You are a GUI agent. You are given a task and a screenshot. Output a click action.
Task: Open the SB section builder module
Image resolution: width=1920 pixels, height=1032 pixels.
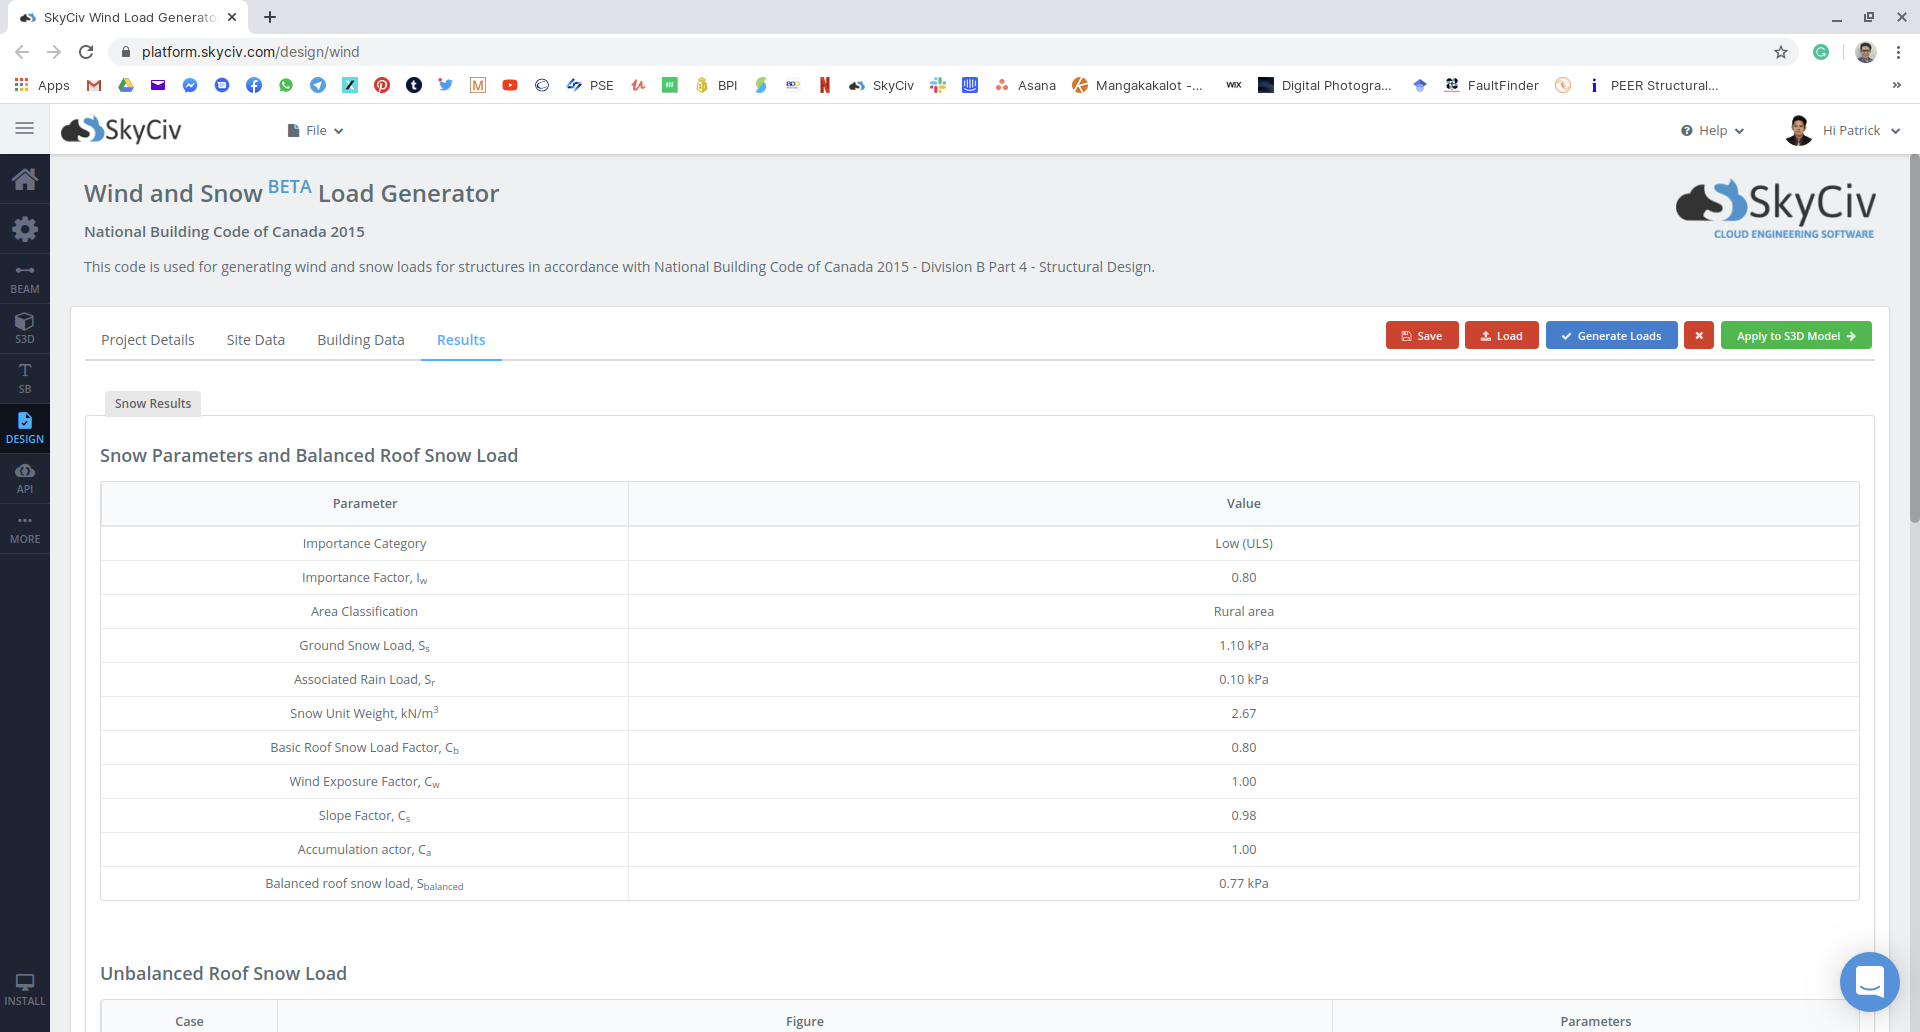[x=25, y=379]
